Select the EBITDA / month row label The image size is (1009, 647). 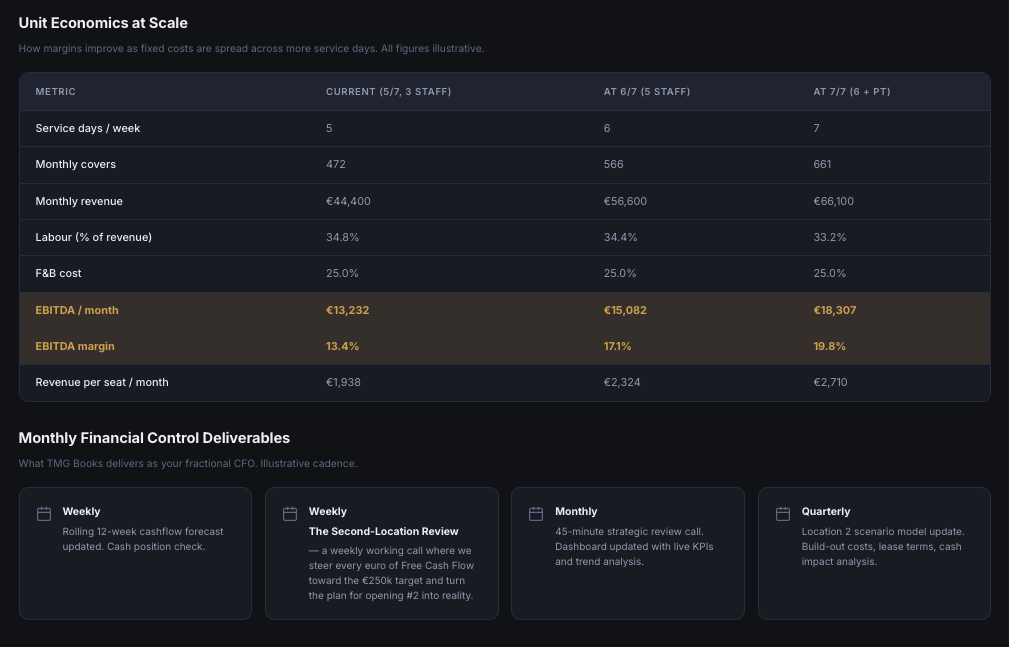tap(77, 310)
